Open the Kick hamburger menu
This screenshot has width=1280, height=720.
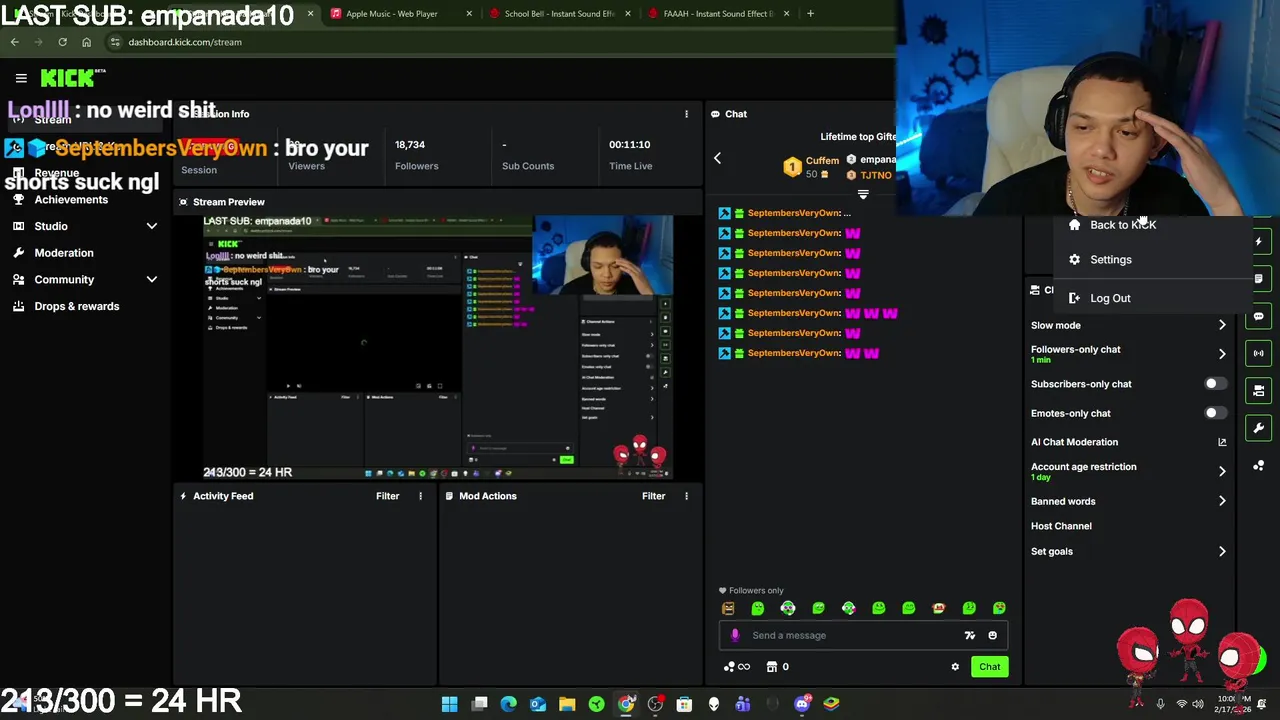(21, 78)
